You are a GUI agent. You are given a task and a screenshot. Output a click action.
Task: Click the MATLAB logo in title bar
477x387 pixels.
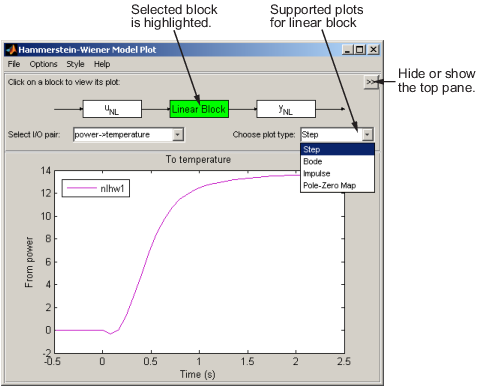[x=11, y=50]
